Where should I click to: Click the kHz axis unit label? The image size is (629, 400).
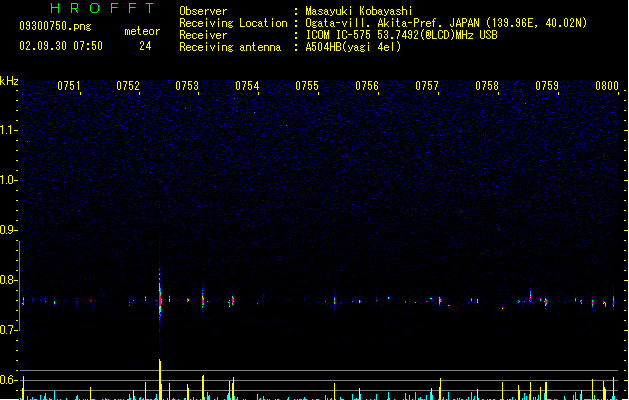[x=9, y=81]
